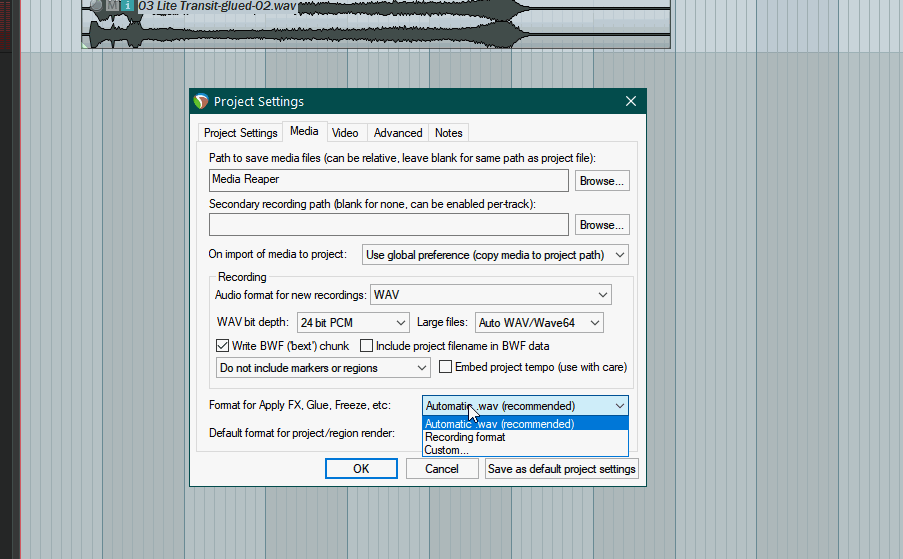Image resolution: width=903 pixels, height=559 pixels.
Task: Enable Embed project tempo checkbox
Action: point(445,367)
